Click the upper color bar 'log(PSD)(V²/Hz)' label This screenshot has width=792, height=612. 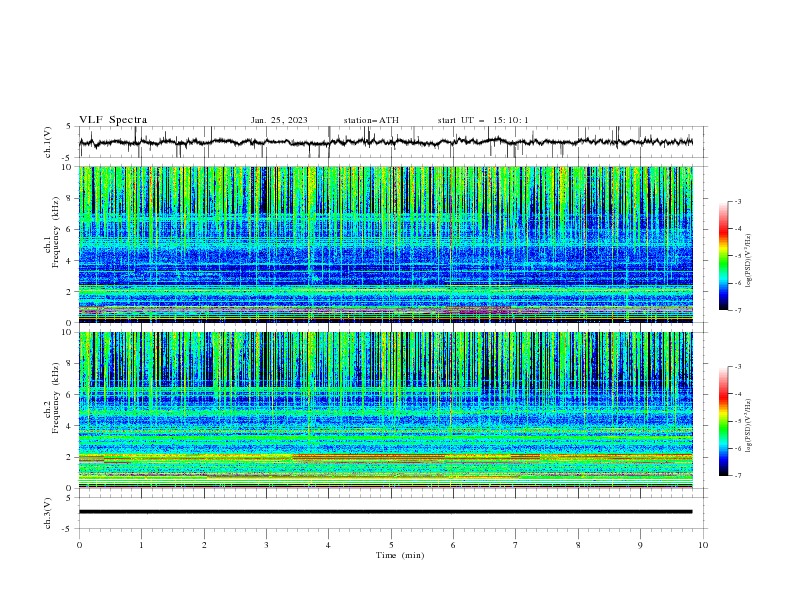[x=748, y=262]
